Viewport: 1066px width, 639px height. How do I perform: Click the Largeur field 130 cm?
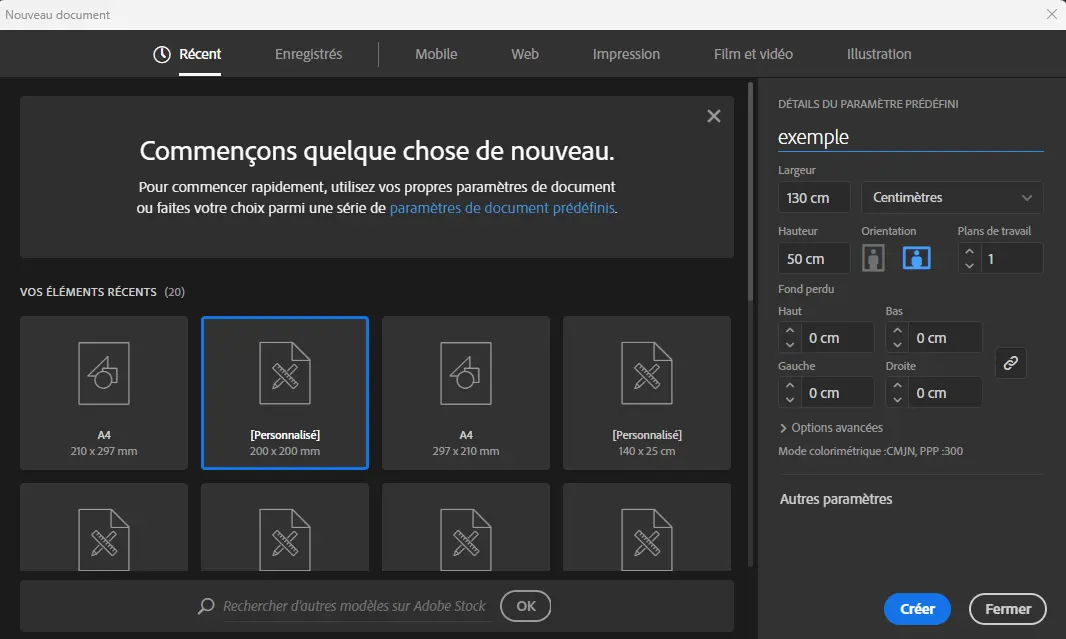click(x=814, y=198)
